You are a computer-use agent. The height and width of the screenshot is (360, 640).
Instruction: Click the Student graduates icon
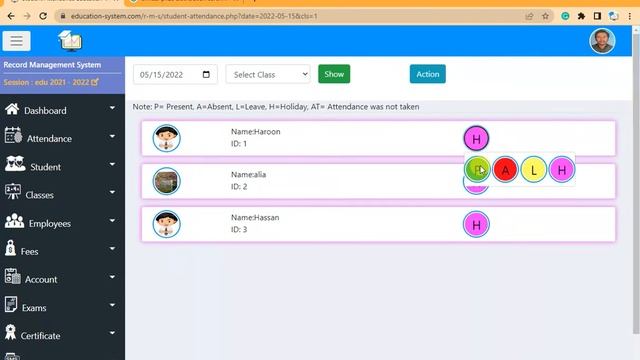(15, 163)
